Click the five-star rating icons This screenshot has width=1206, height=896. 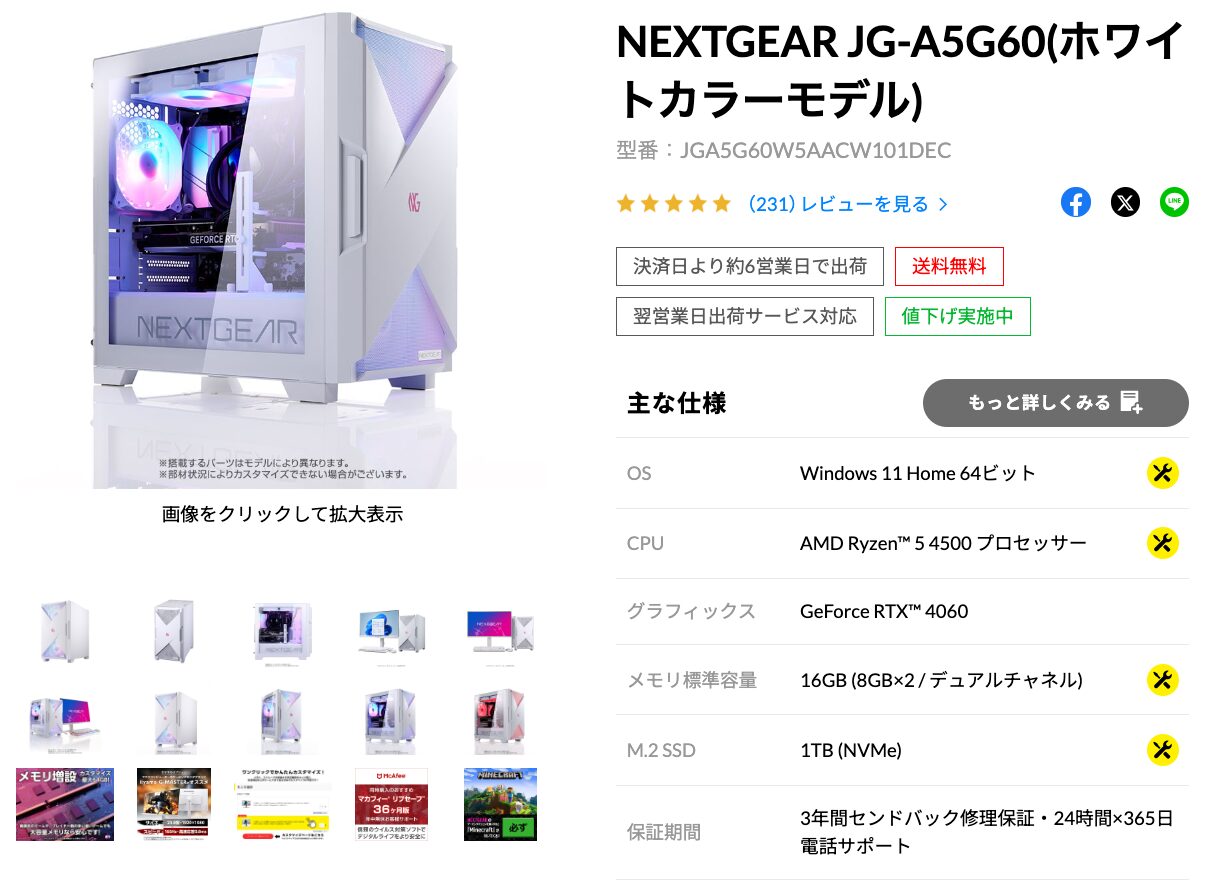[674, 204]
